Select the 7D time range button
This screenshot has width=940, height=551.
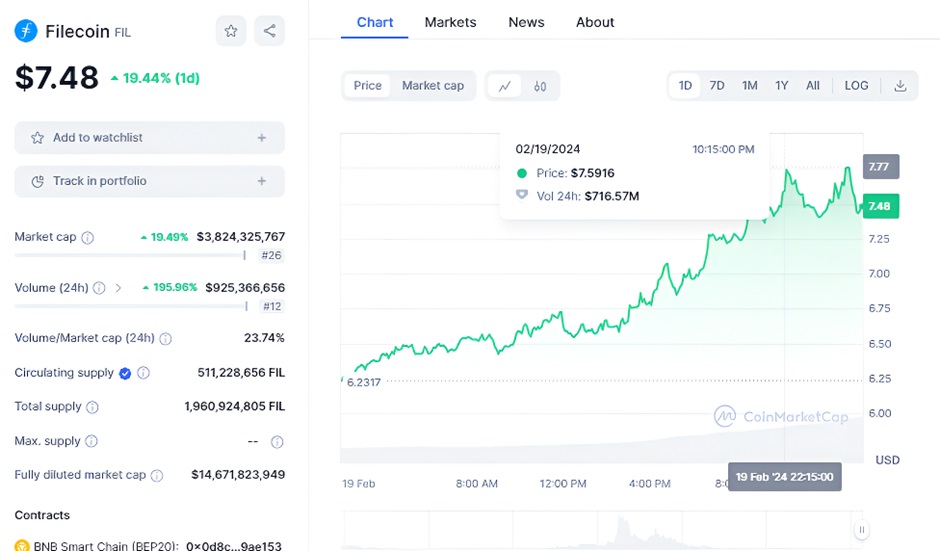(717, 86)
